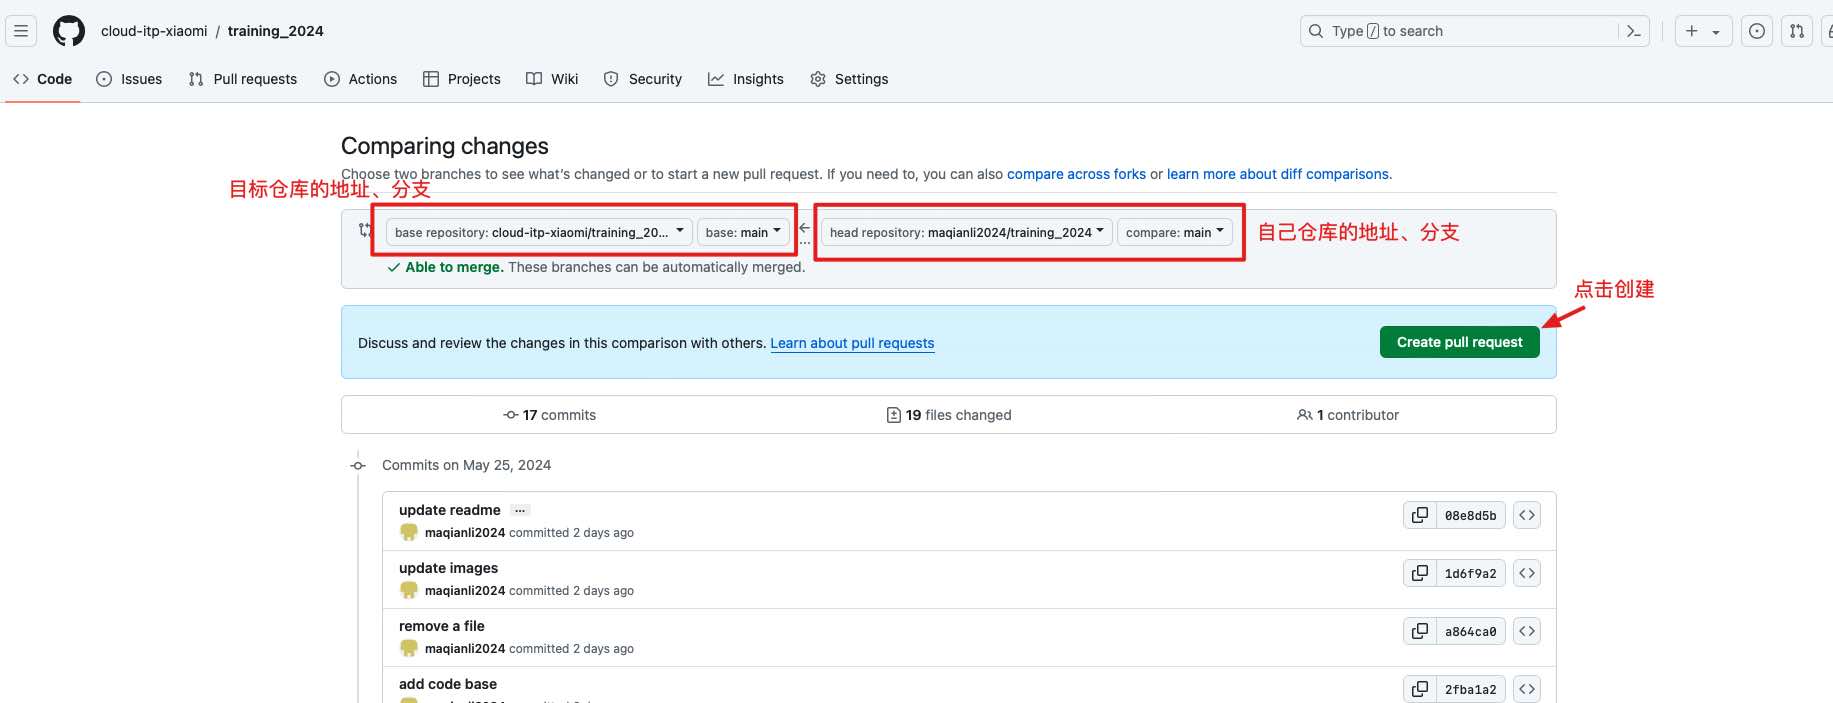The height and width of the screenshot is (703, 1833).
Task: Expand the head repository dropdown
Action: pos(967,232)
